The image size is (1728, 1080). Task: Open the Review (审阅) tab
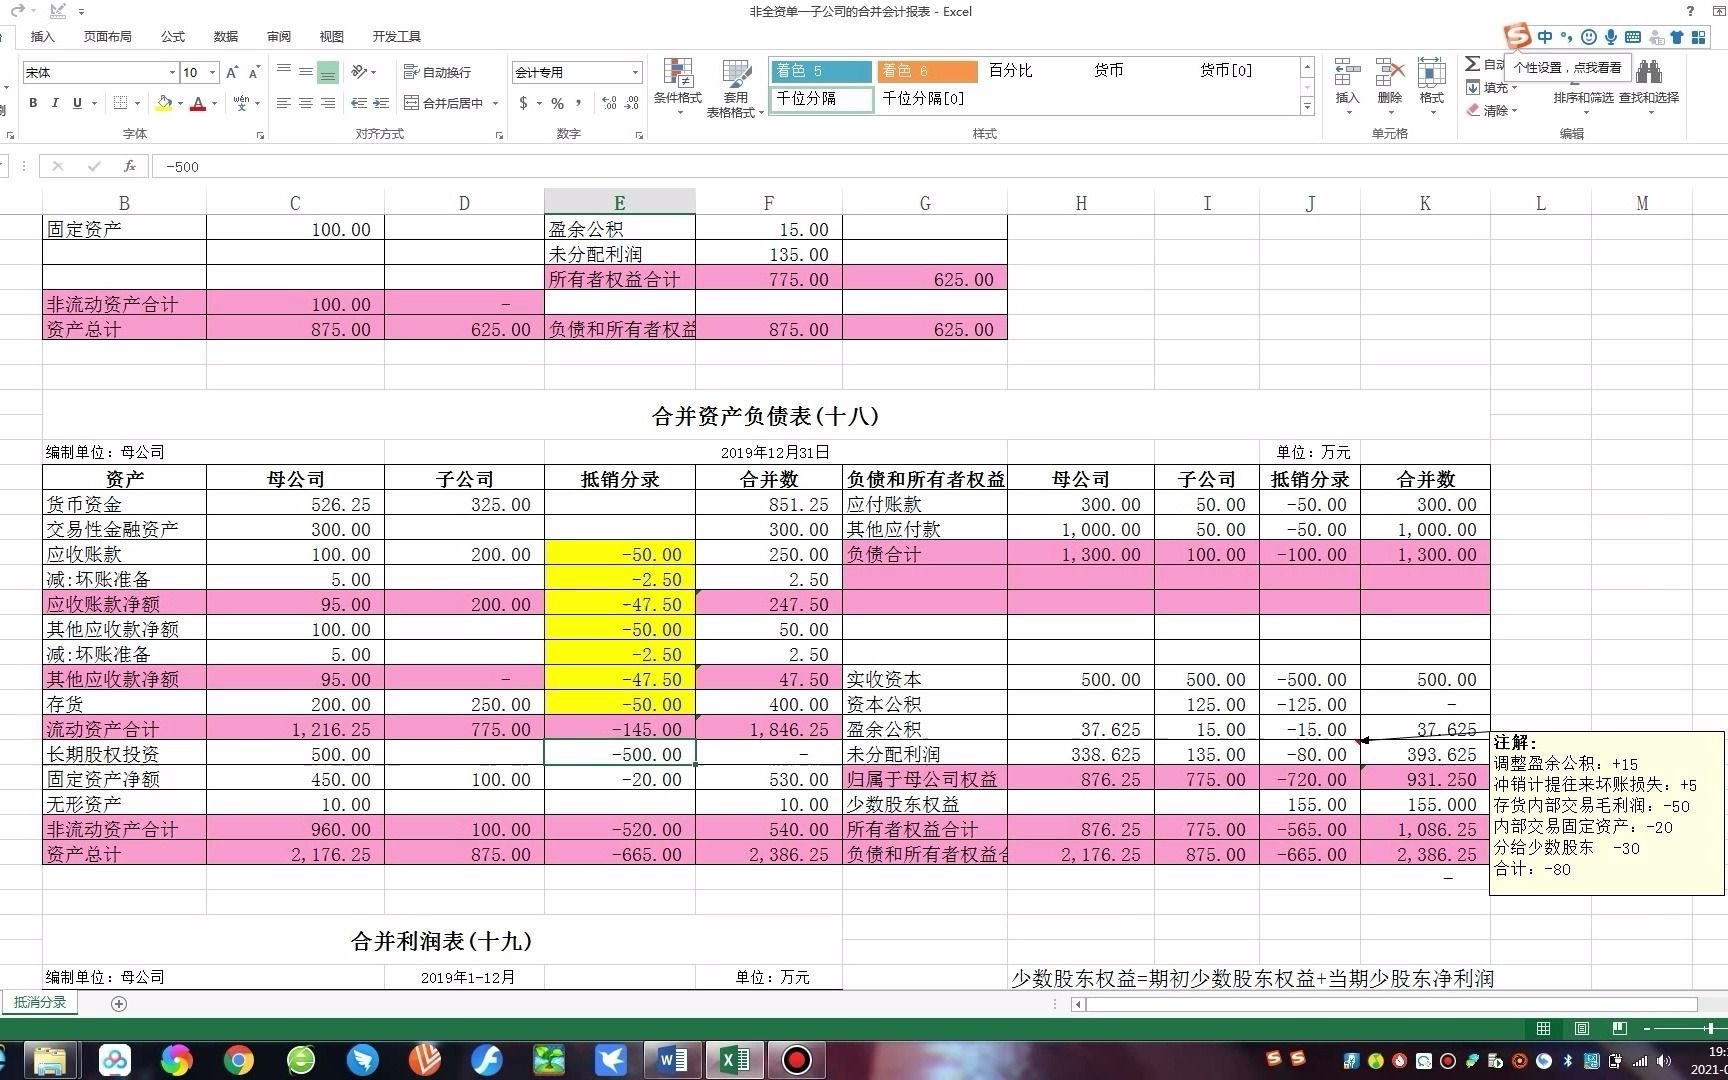(x=279, y=36)
